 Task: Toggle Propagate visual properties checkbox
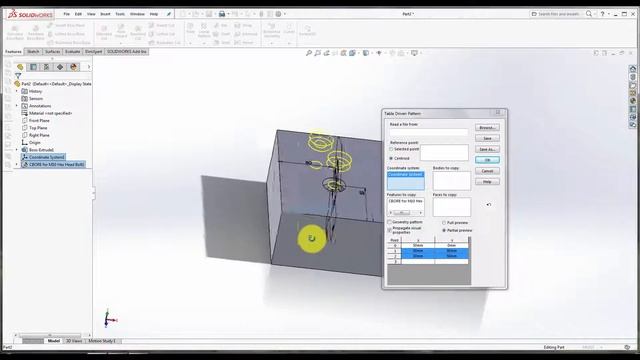tap(389, 230)
